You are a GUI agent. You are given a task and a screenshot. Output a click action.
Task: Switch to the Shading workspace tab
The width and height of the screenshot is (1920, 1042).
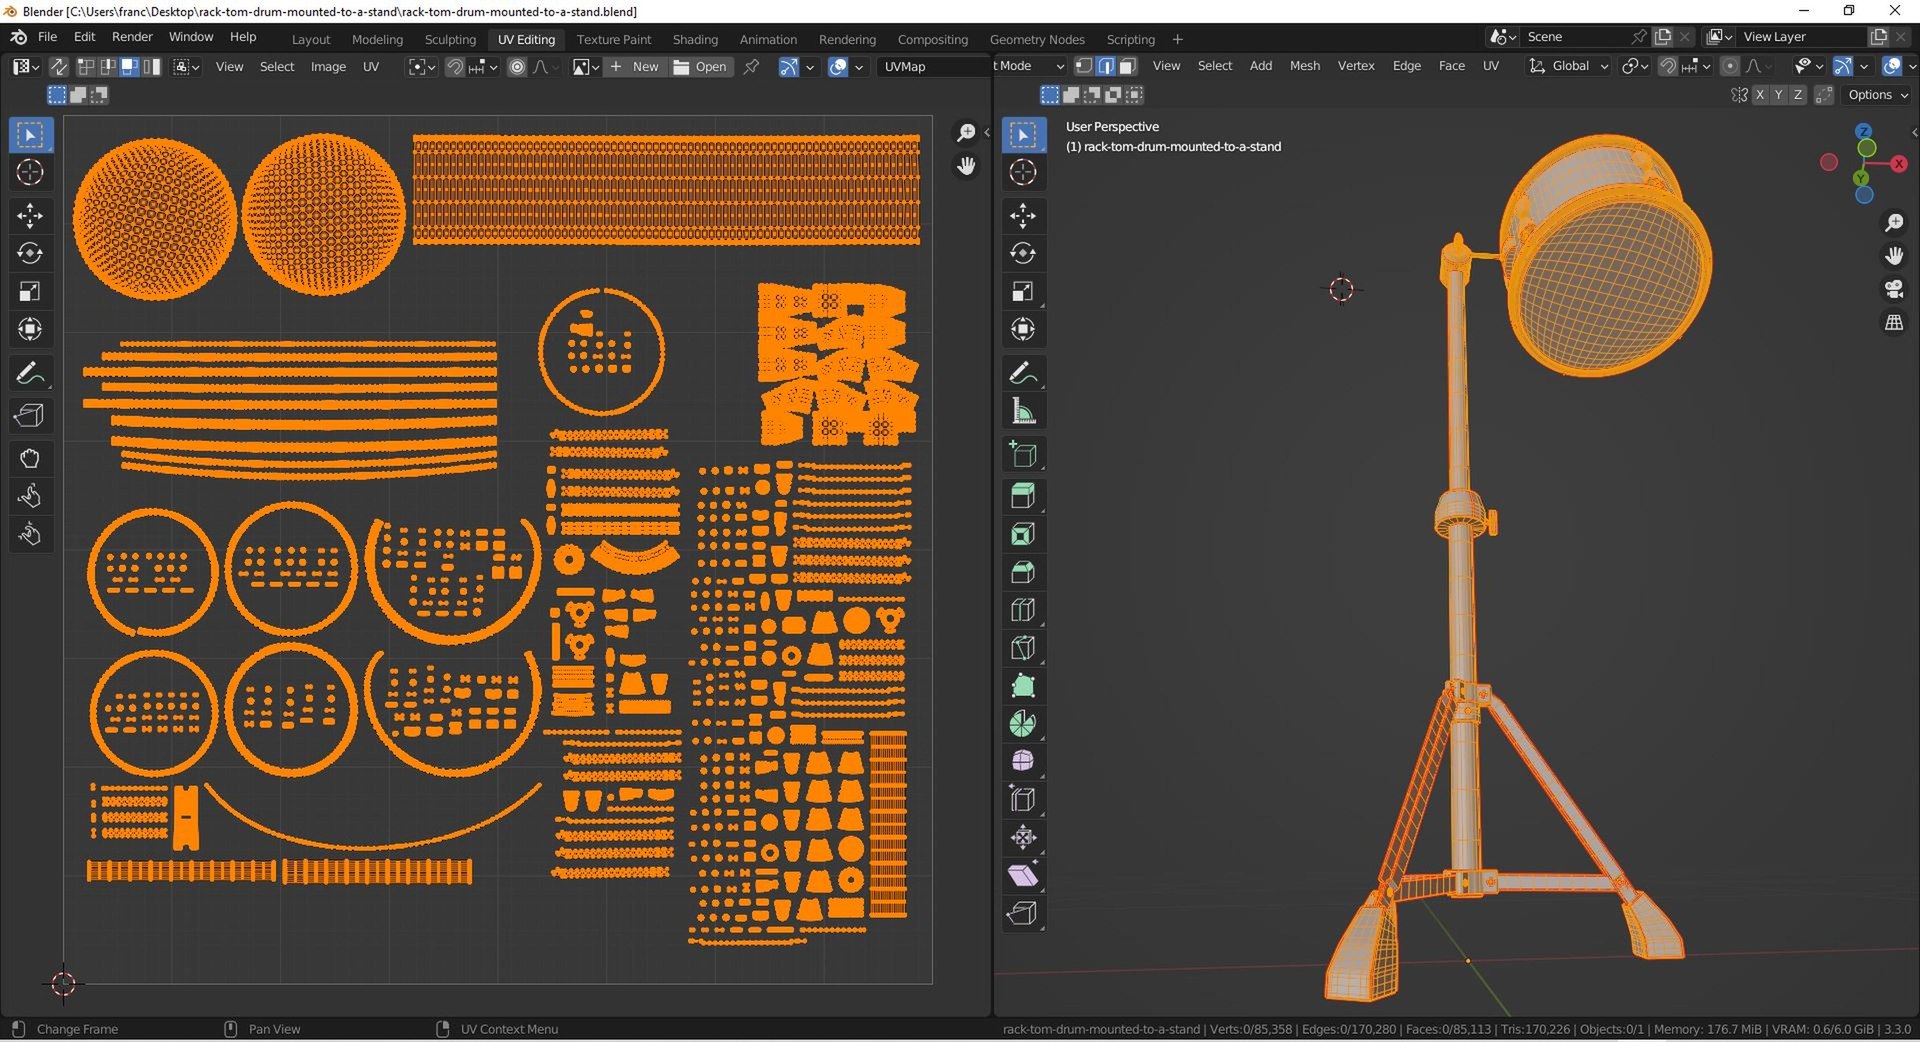(695, 40)
